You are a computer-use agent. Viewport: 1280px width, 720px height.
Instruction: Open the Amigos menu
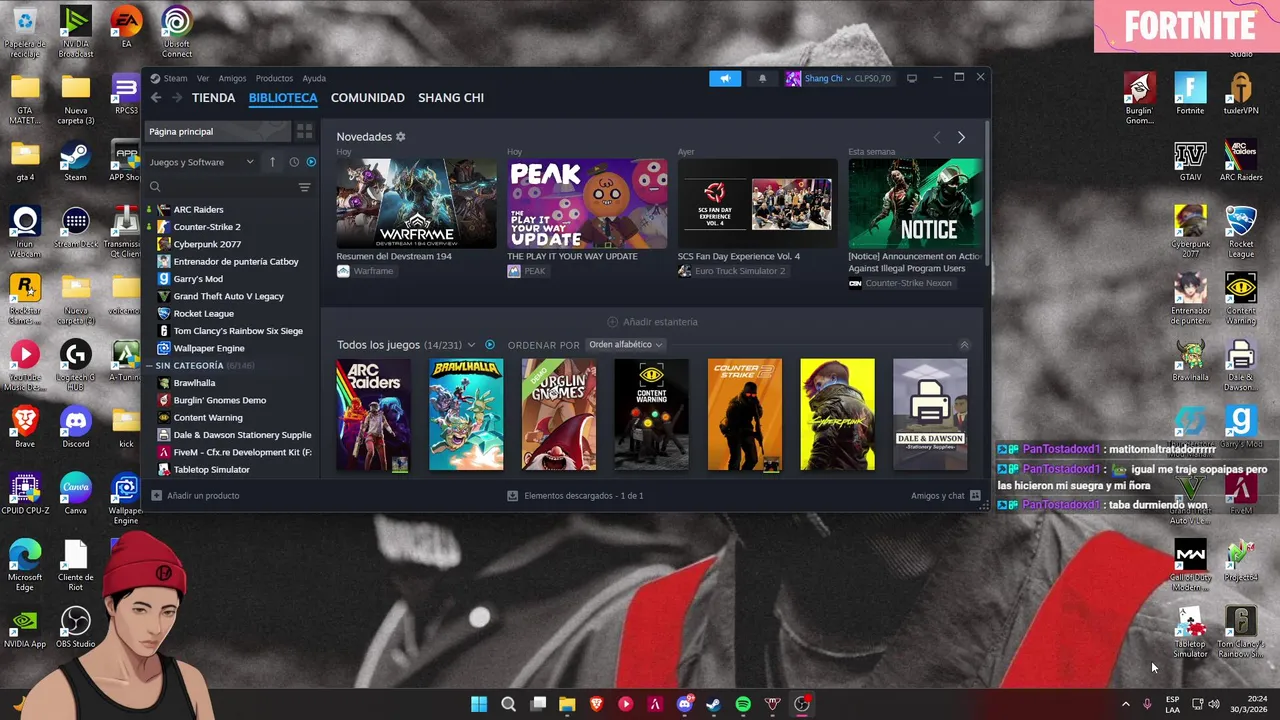[x=232, y=78]
